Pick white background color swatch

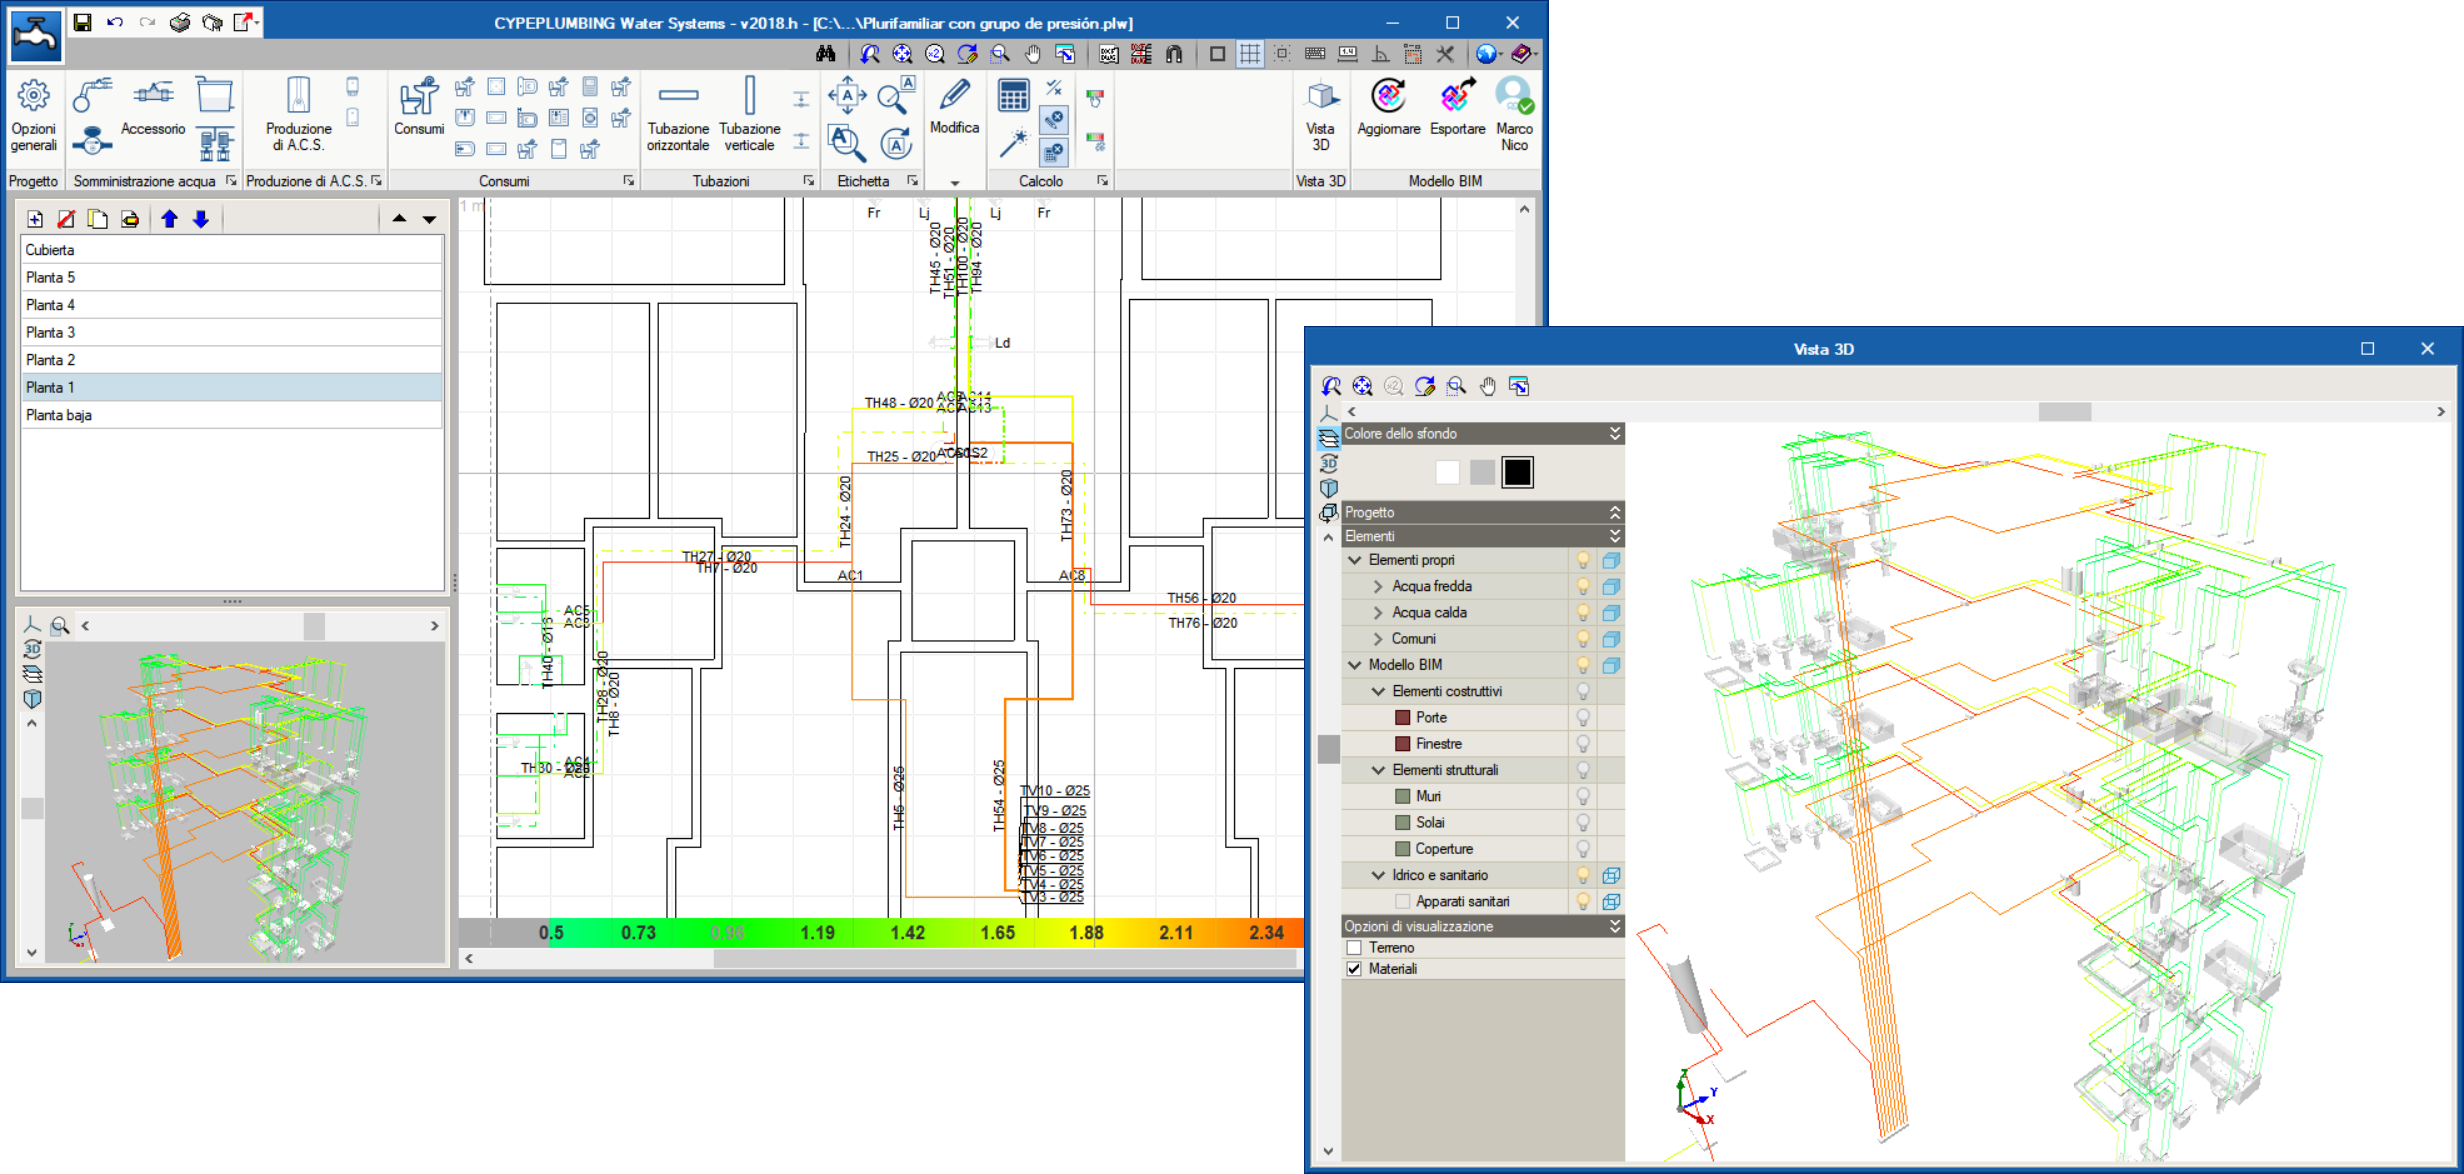(1447, 472)
